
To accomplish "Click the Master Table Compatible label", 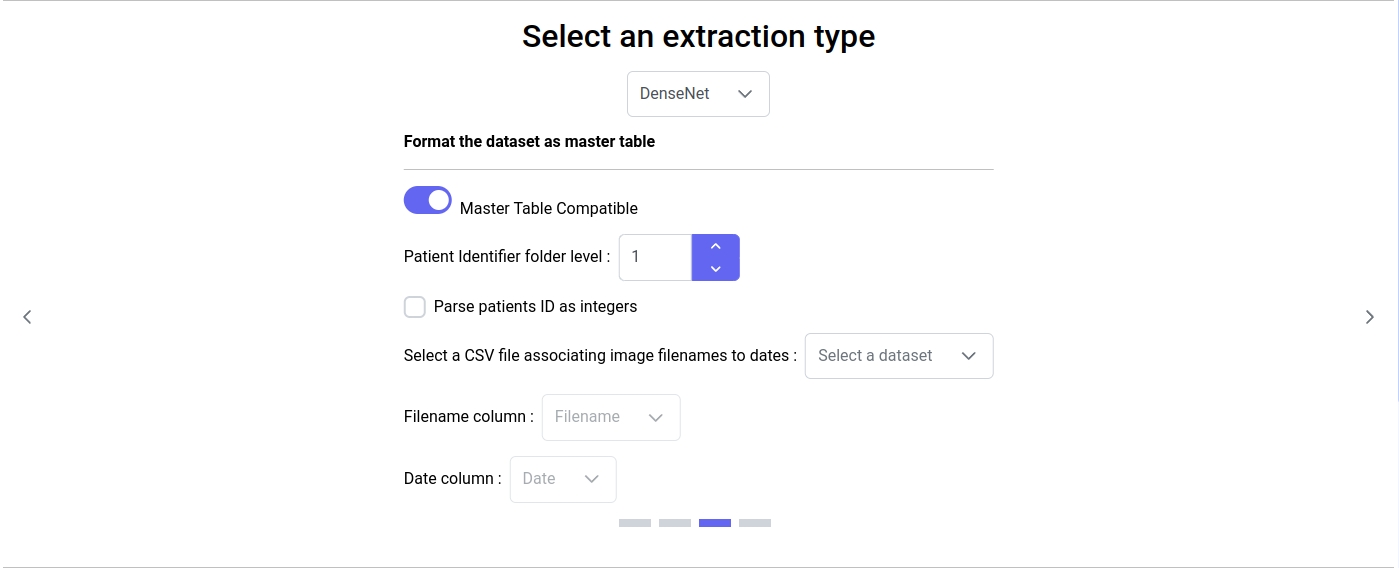I will [x=549, y=209].
